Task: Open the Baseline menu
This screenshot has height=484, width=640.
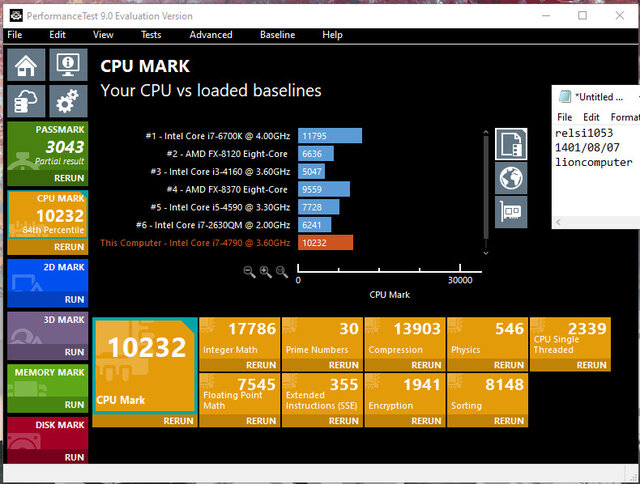Action: tap(277, 35)
